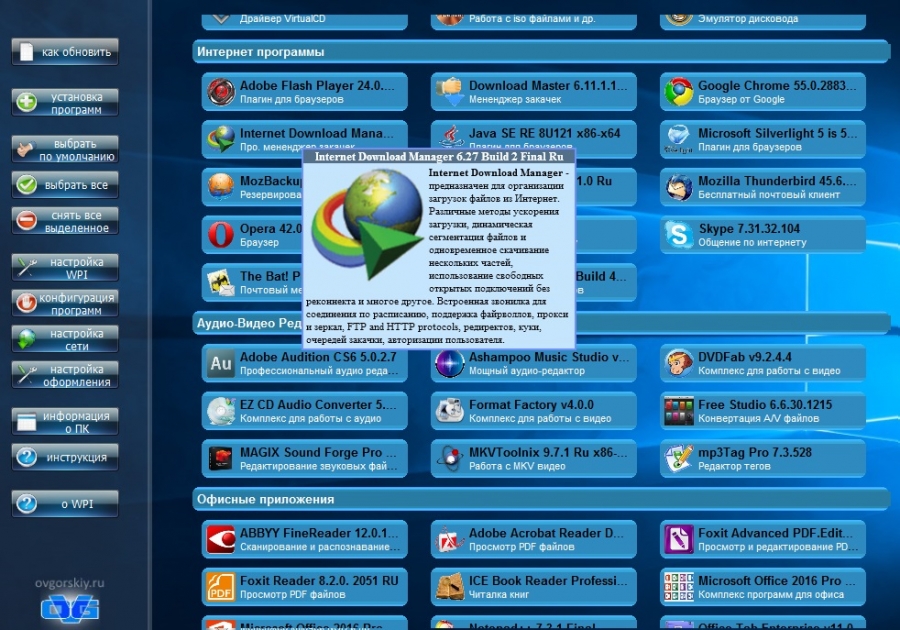Click the Adobe Audition Au icon
This screenshot has height=630, width=900.
point(221,363)
